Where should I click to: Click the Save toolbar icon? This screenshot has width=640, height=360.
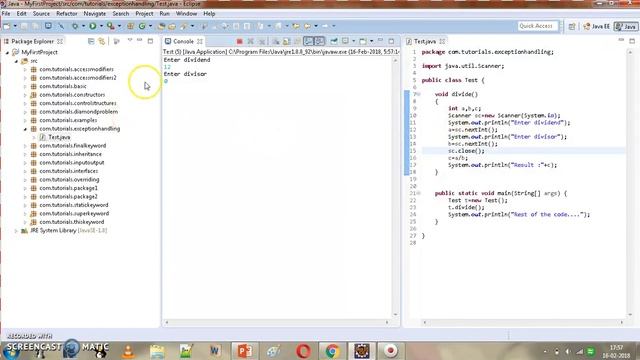point(24,26)
